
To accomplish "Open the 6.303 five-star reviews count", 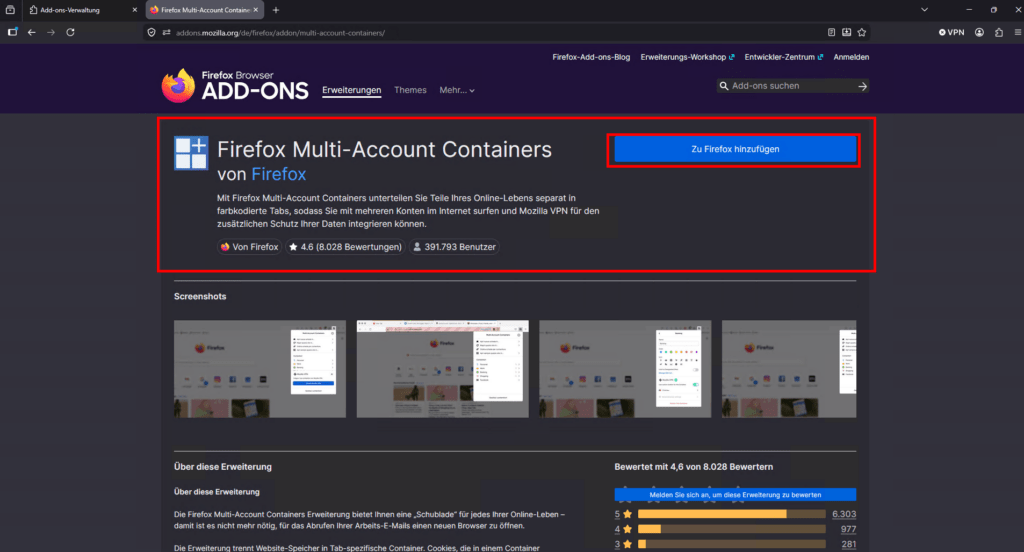I will click(844, 515).
